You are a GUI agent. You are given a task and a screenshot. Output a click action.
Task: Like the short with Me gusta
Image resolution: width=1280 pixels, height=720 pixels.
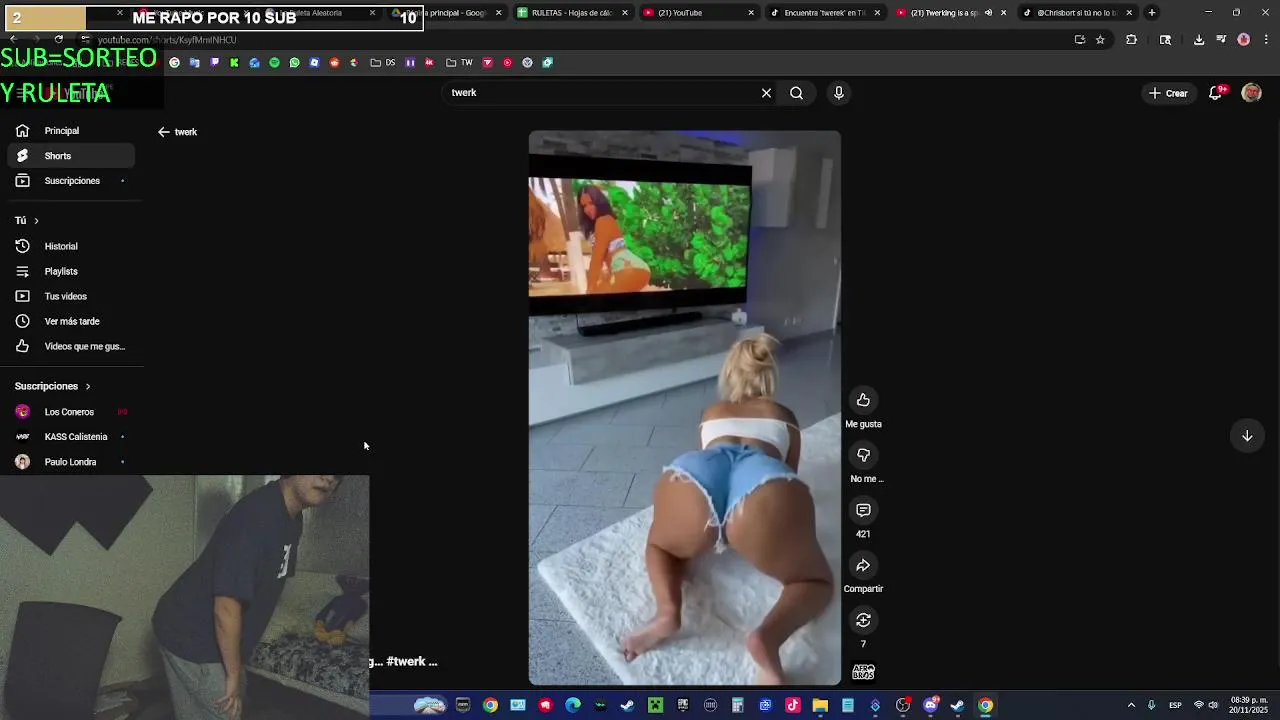pyautogui.click(x=863, y=400)
